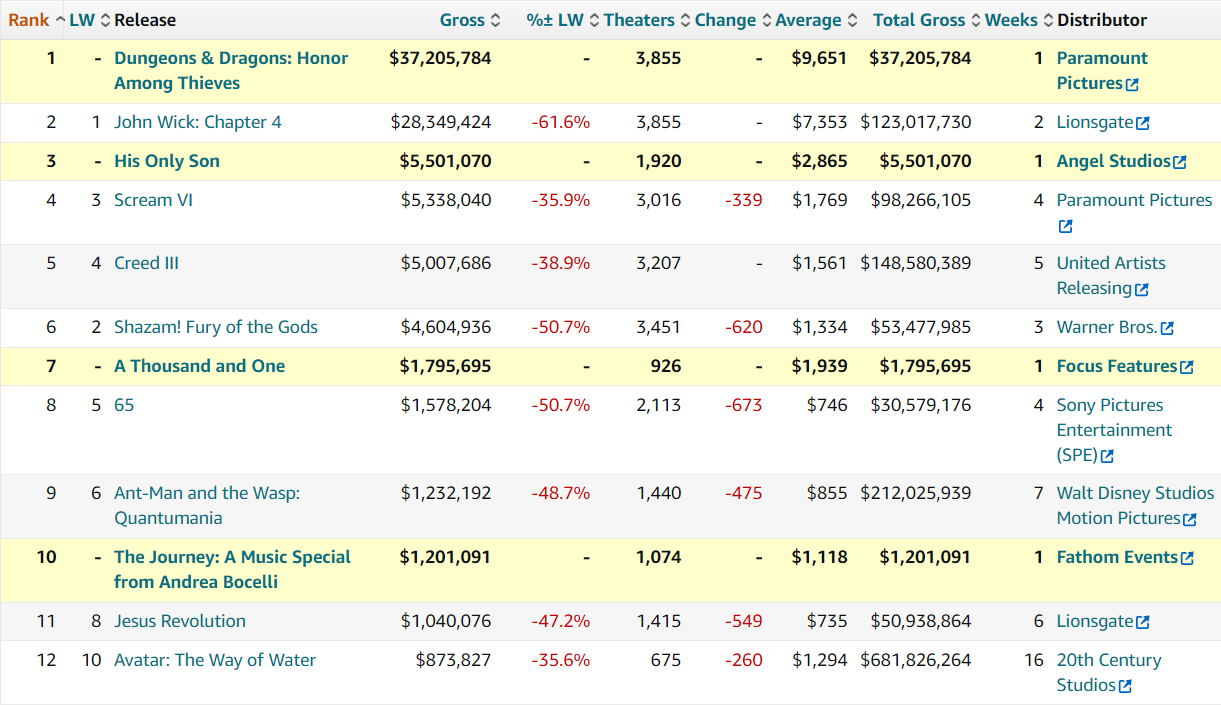Click external link icon after Walt Disney Studios
1221x705 pixels.
click(x=1190, y=520)
